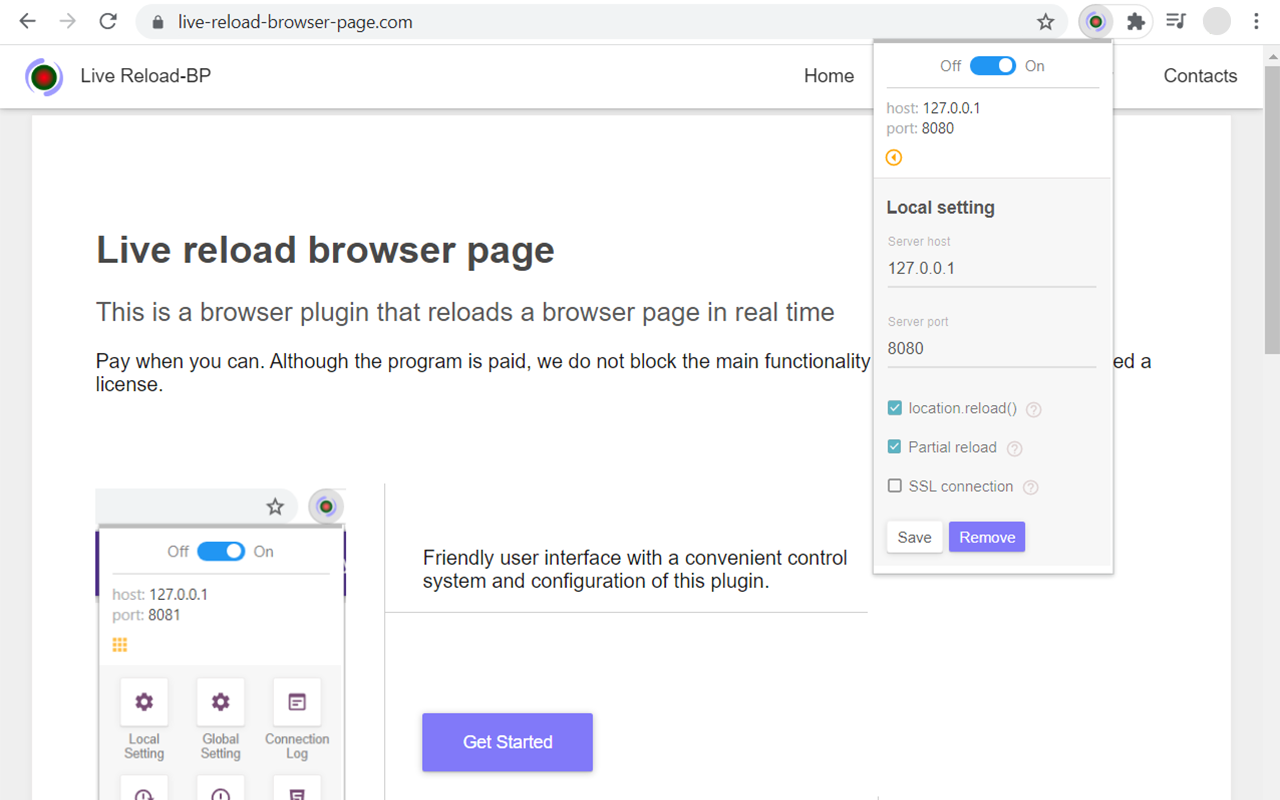Enable the SSL connection checkbox
Viewport: 1280px width, 800px height.
(x=894, y=485)
